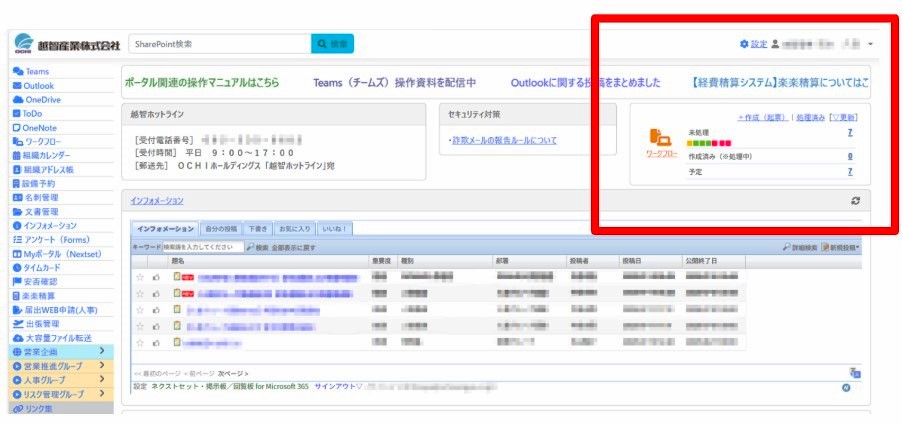Click the SharePoint検索 input field

[x=219, y=44]
